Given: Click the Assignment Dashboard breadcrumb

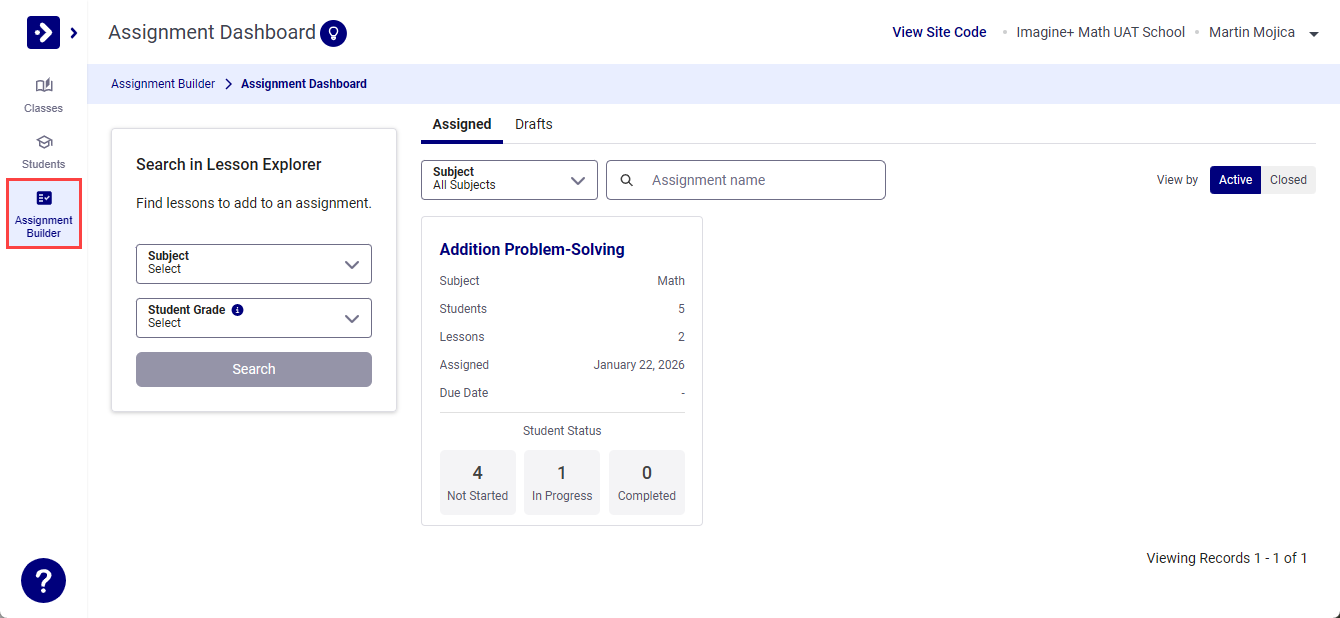Looking at the screenshot, I should (x=304, y=84).
